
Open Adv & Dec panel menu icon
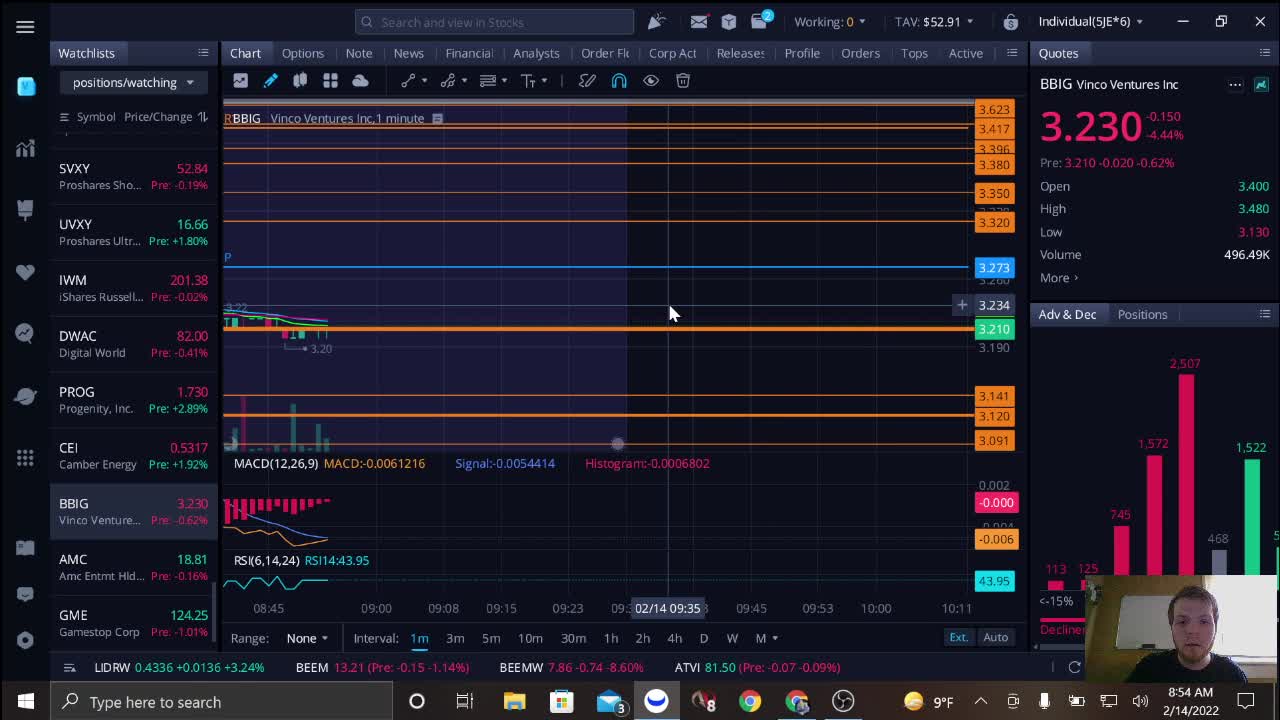pos(1265,314)
